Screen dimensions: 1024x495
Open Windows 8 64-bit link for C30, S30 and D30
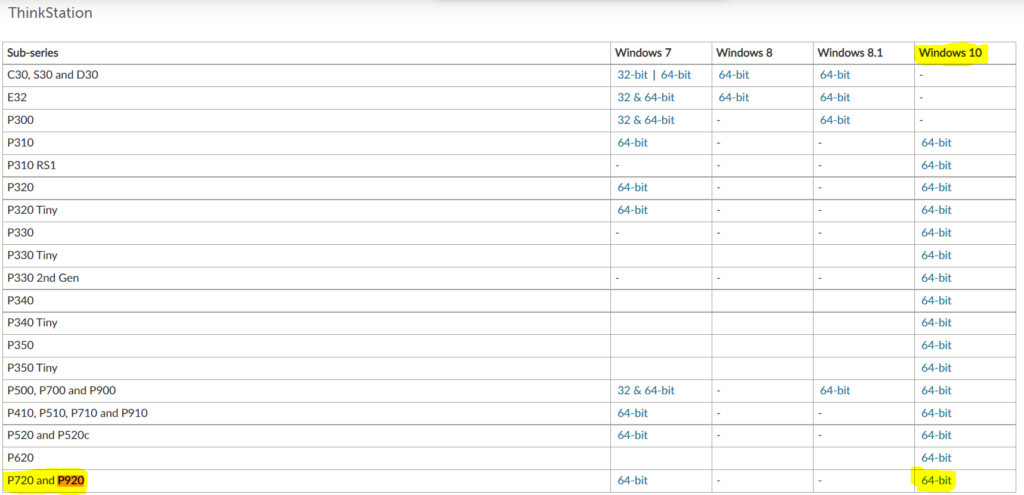734,75
